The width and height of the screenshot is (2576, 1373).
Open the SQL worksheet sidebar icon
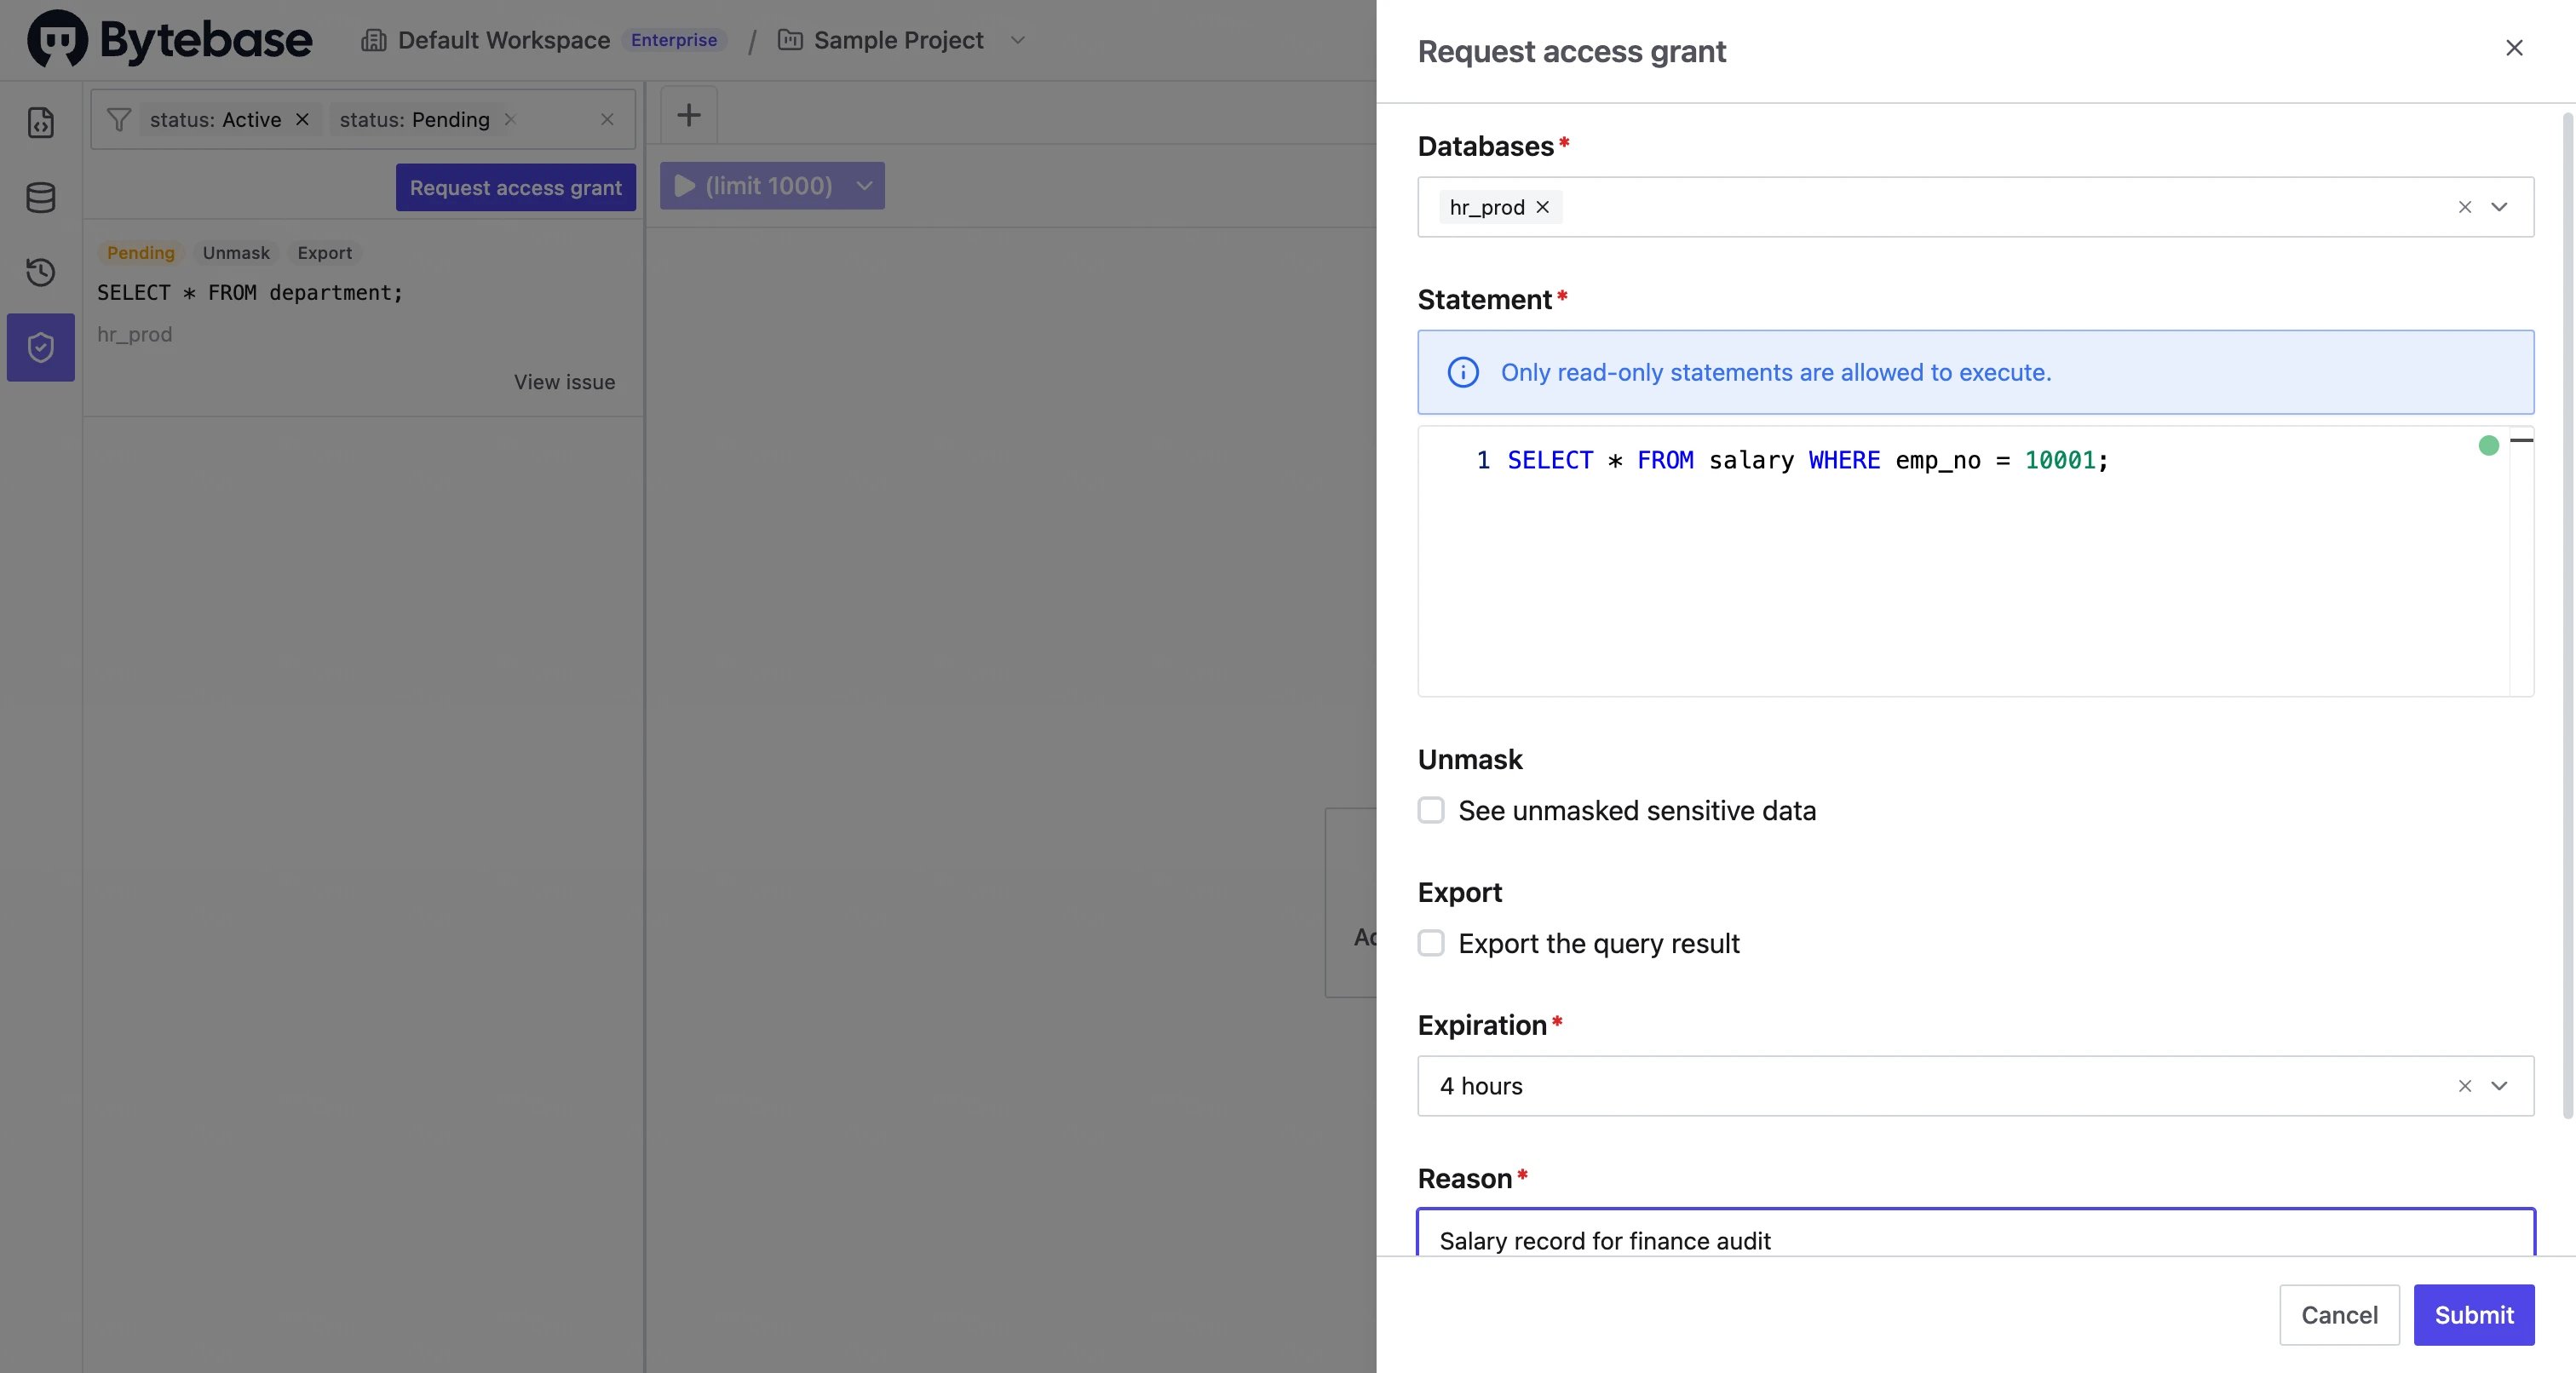coord(41,122)
